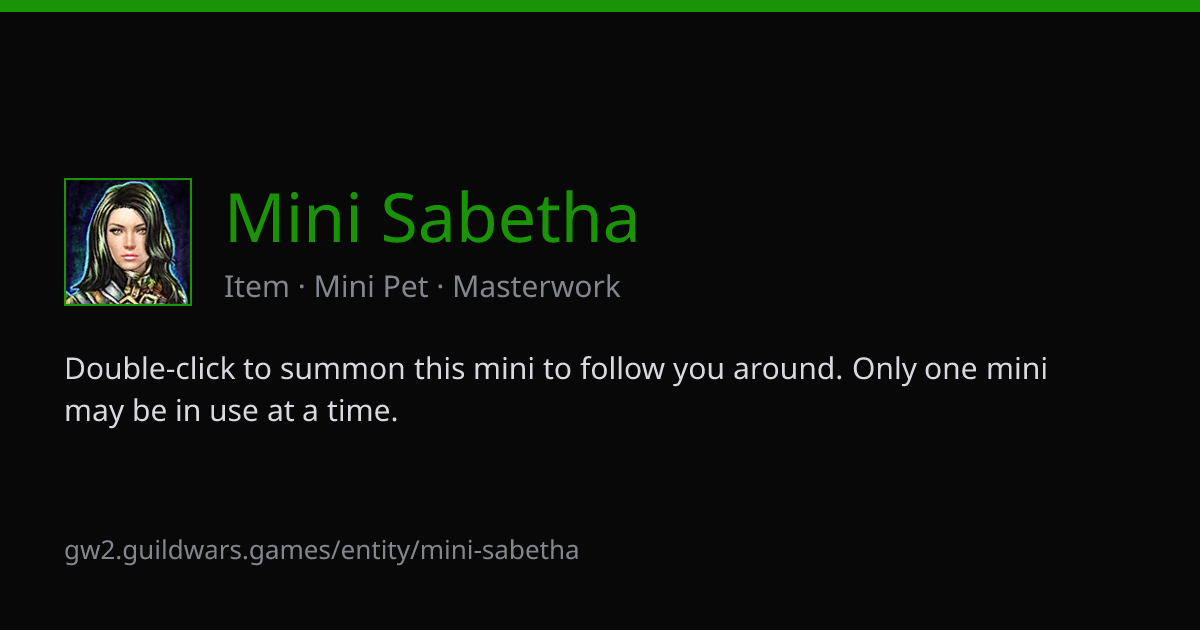Click the dot separator after "Item"
Viewport: 1200px width, 630px height.
coord(301,288)
